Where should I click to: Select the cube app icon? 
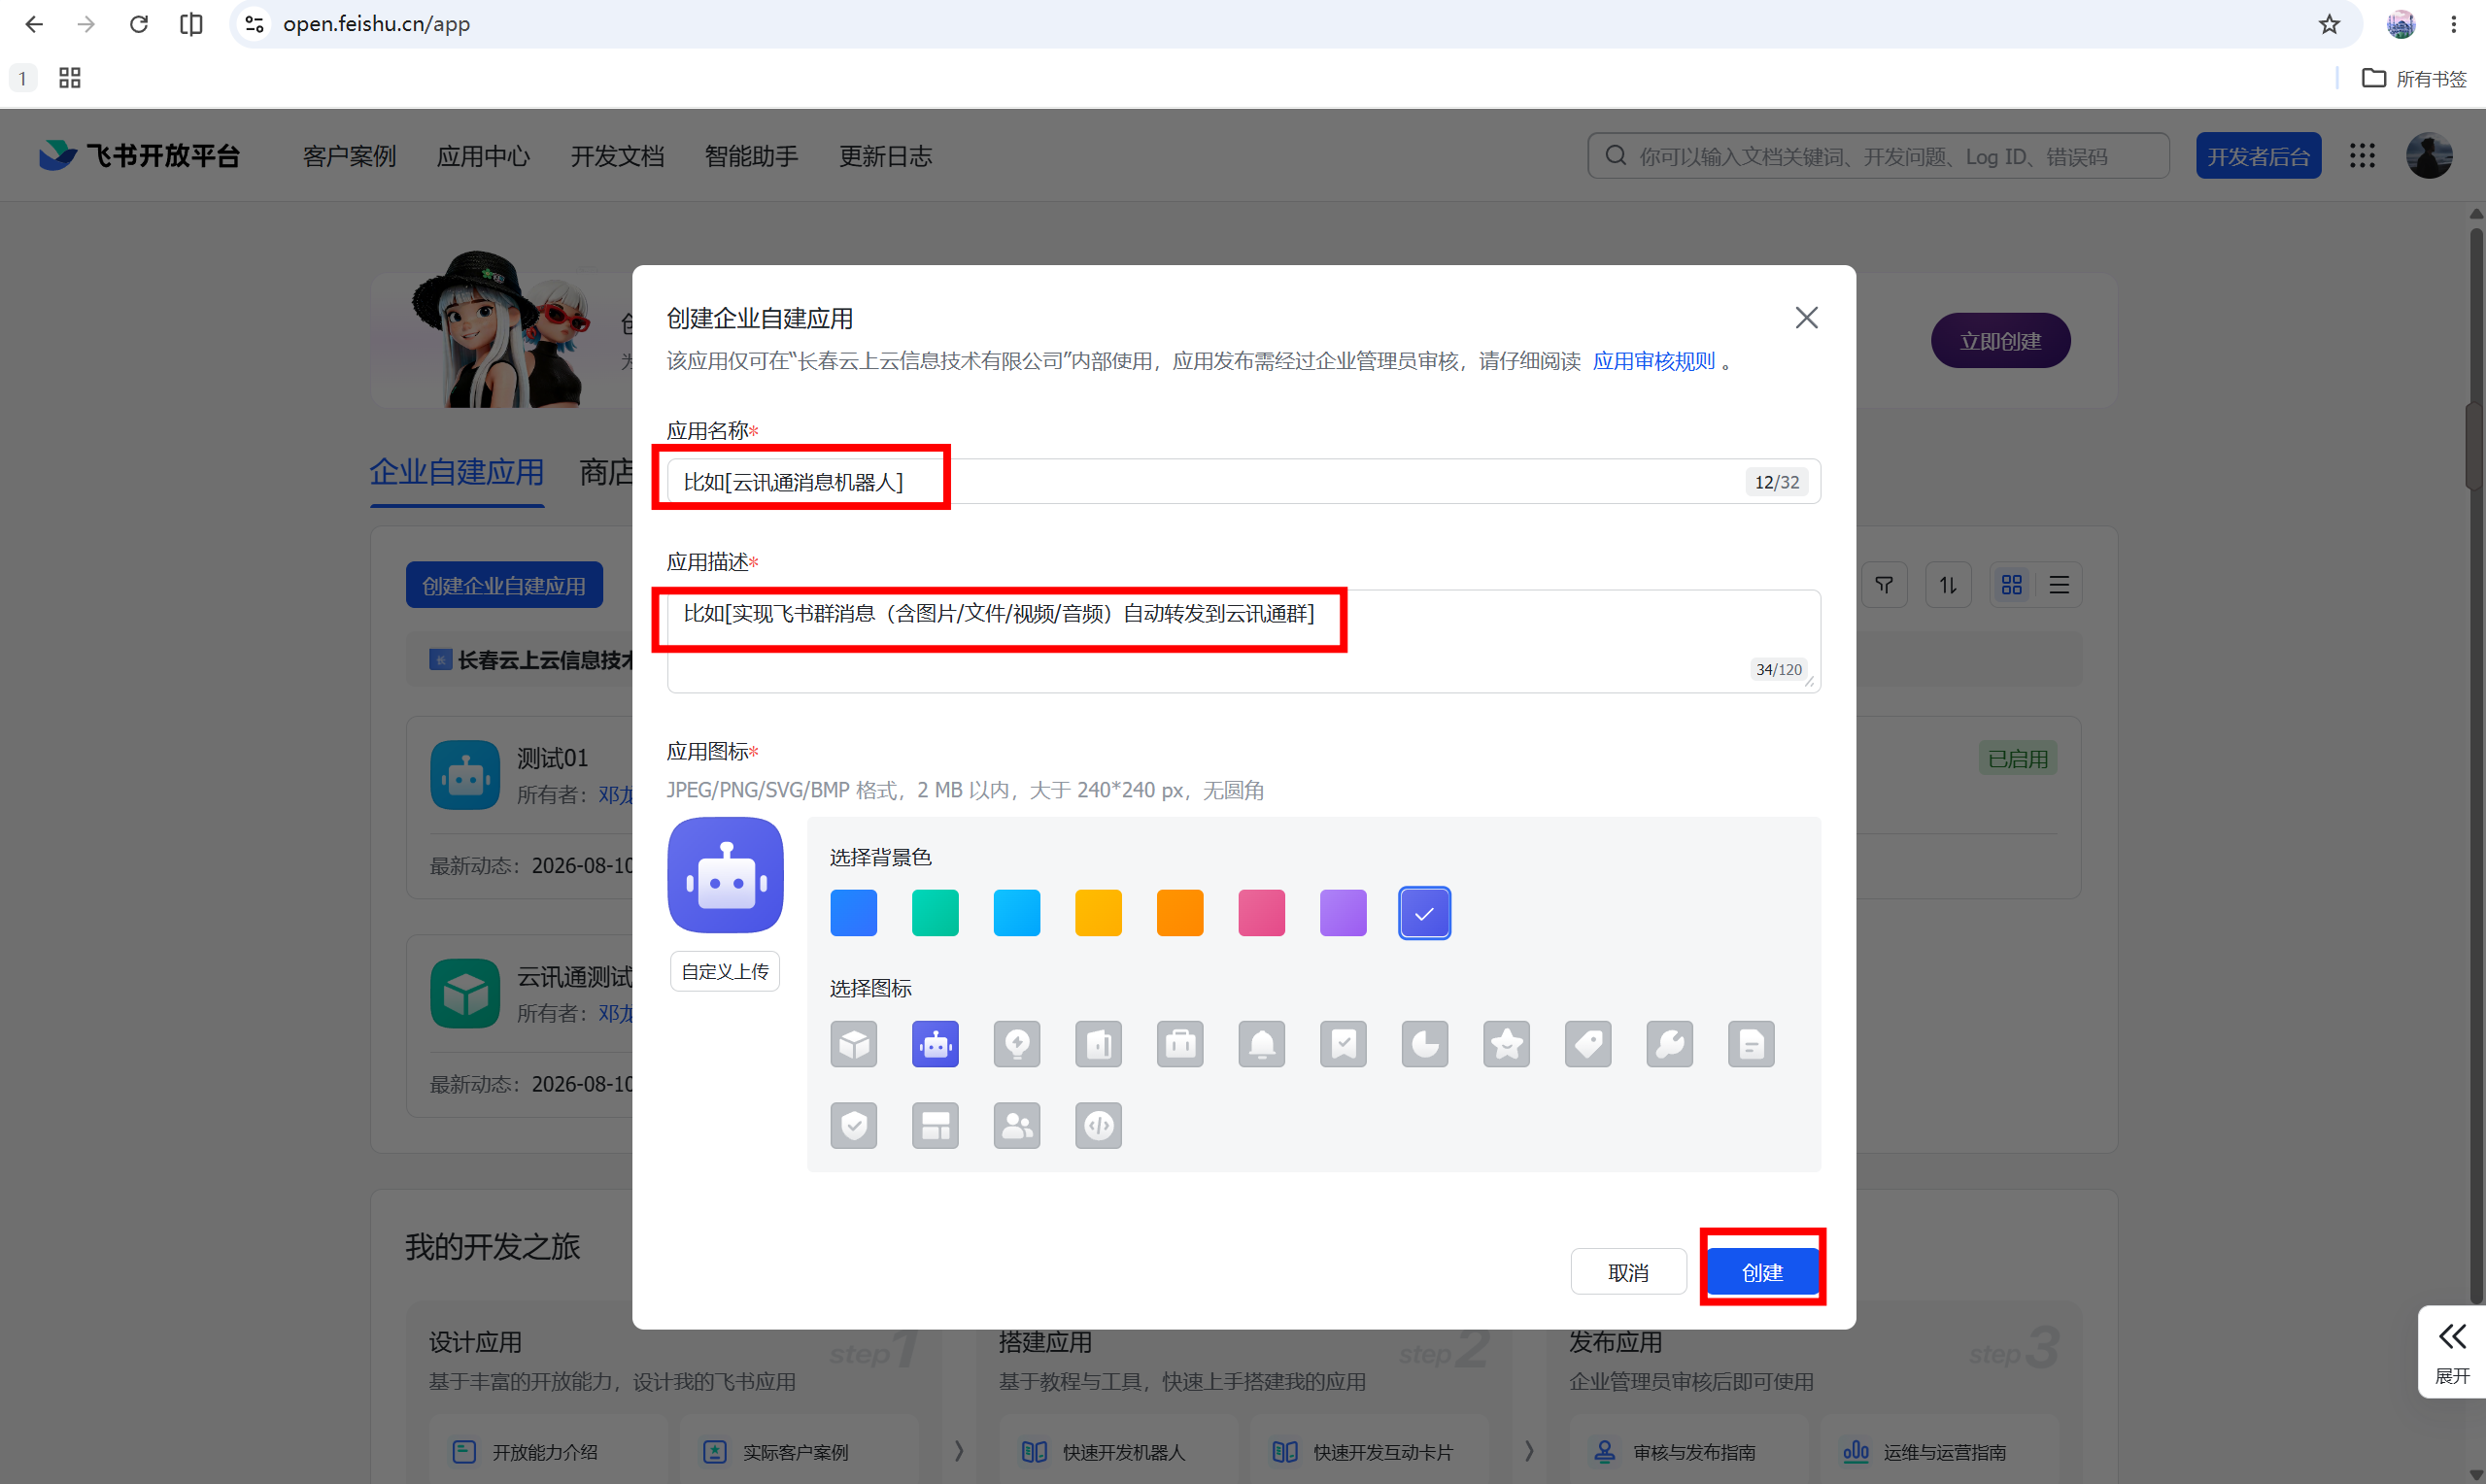point(853,1044)
